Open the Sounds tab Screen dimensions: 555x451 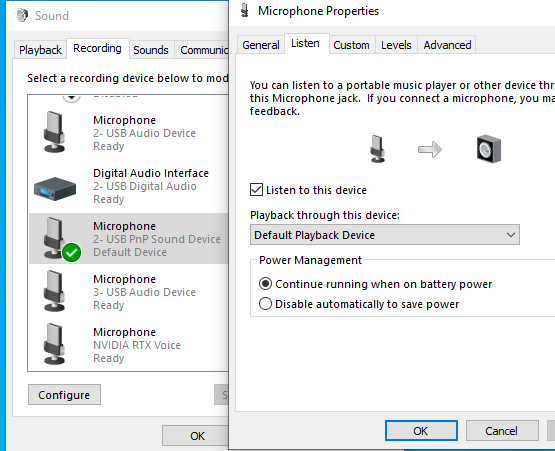[151, 50]
